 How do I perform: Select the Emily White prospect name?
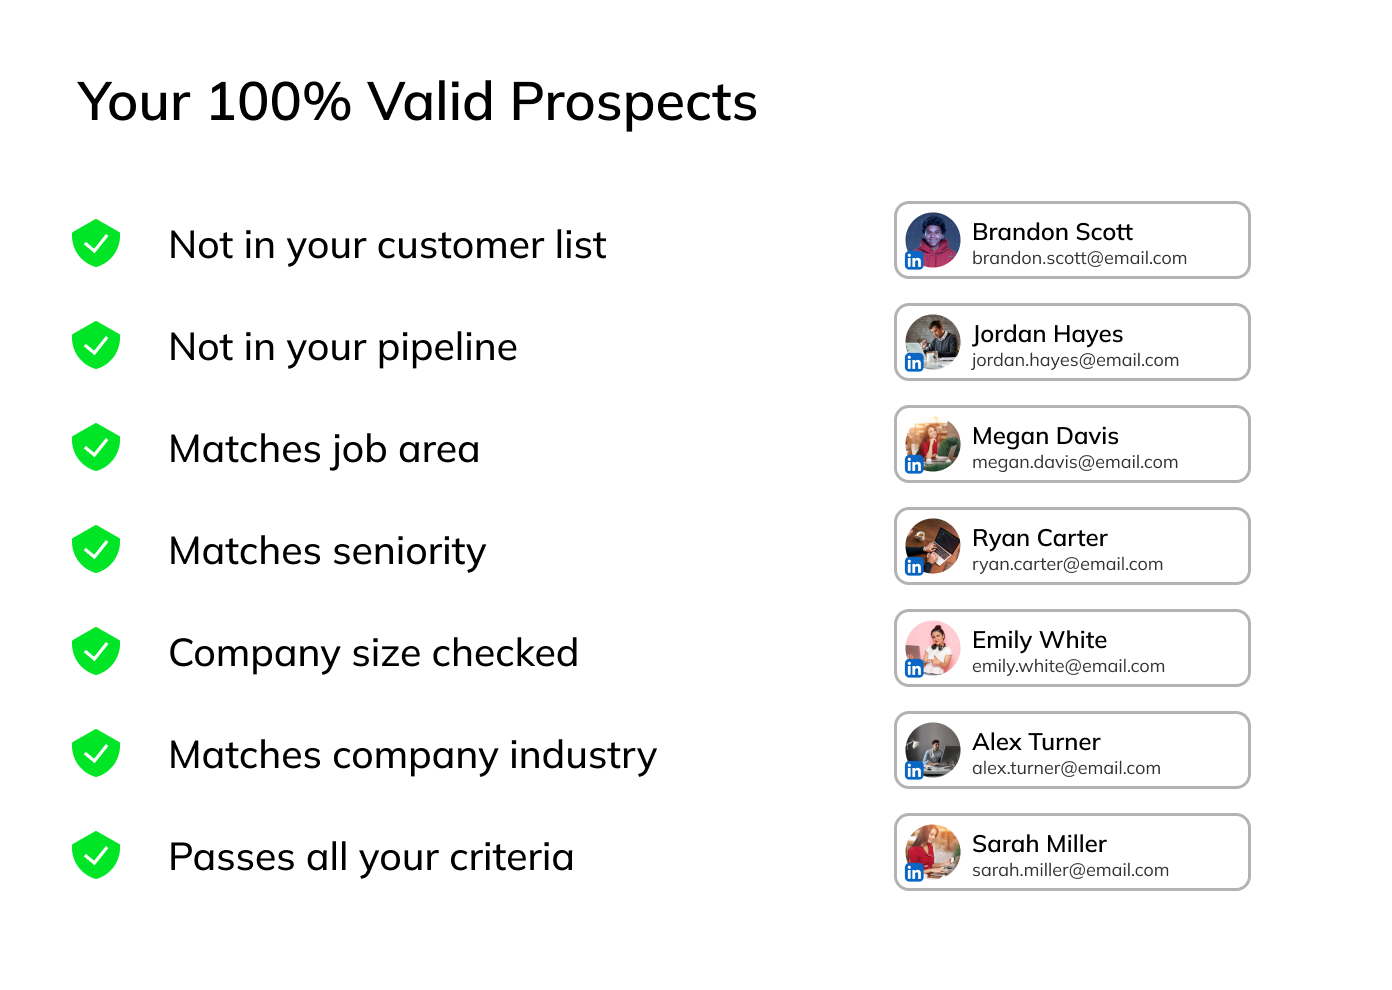1040,640
